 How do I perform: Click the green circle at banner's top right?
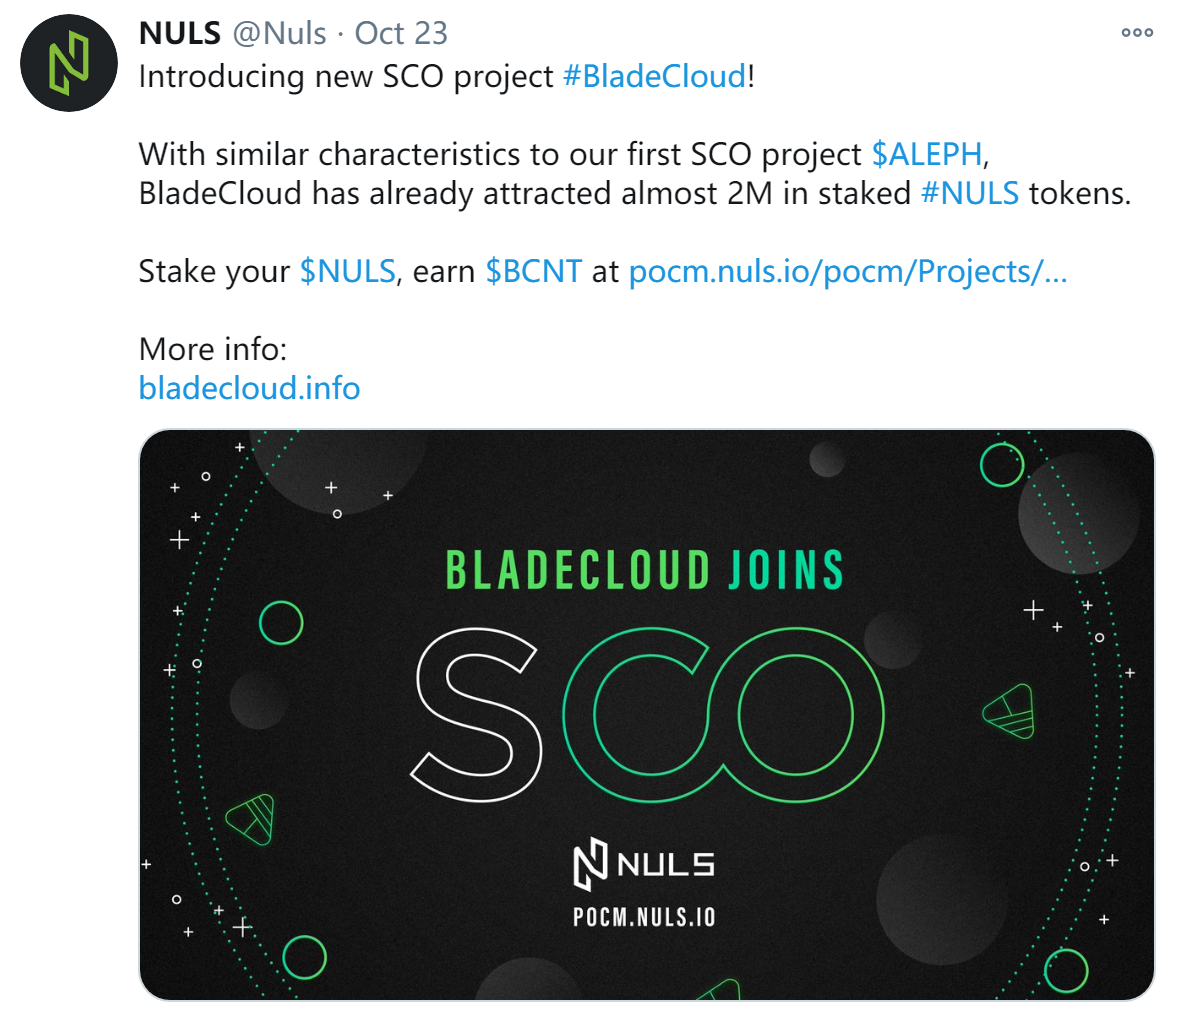(x=1001, y=465)
